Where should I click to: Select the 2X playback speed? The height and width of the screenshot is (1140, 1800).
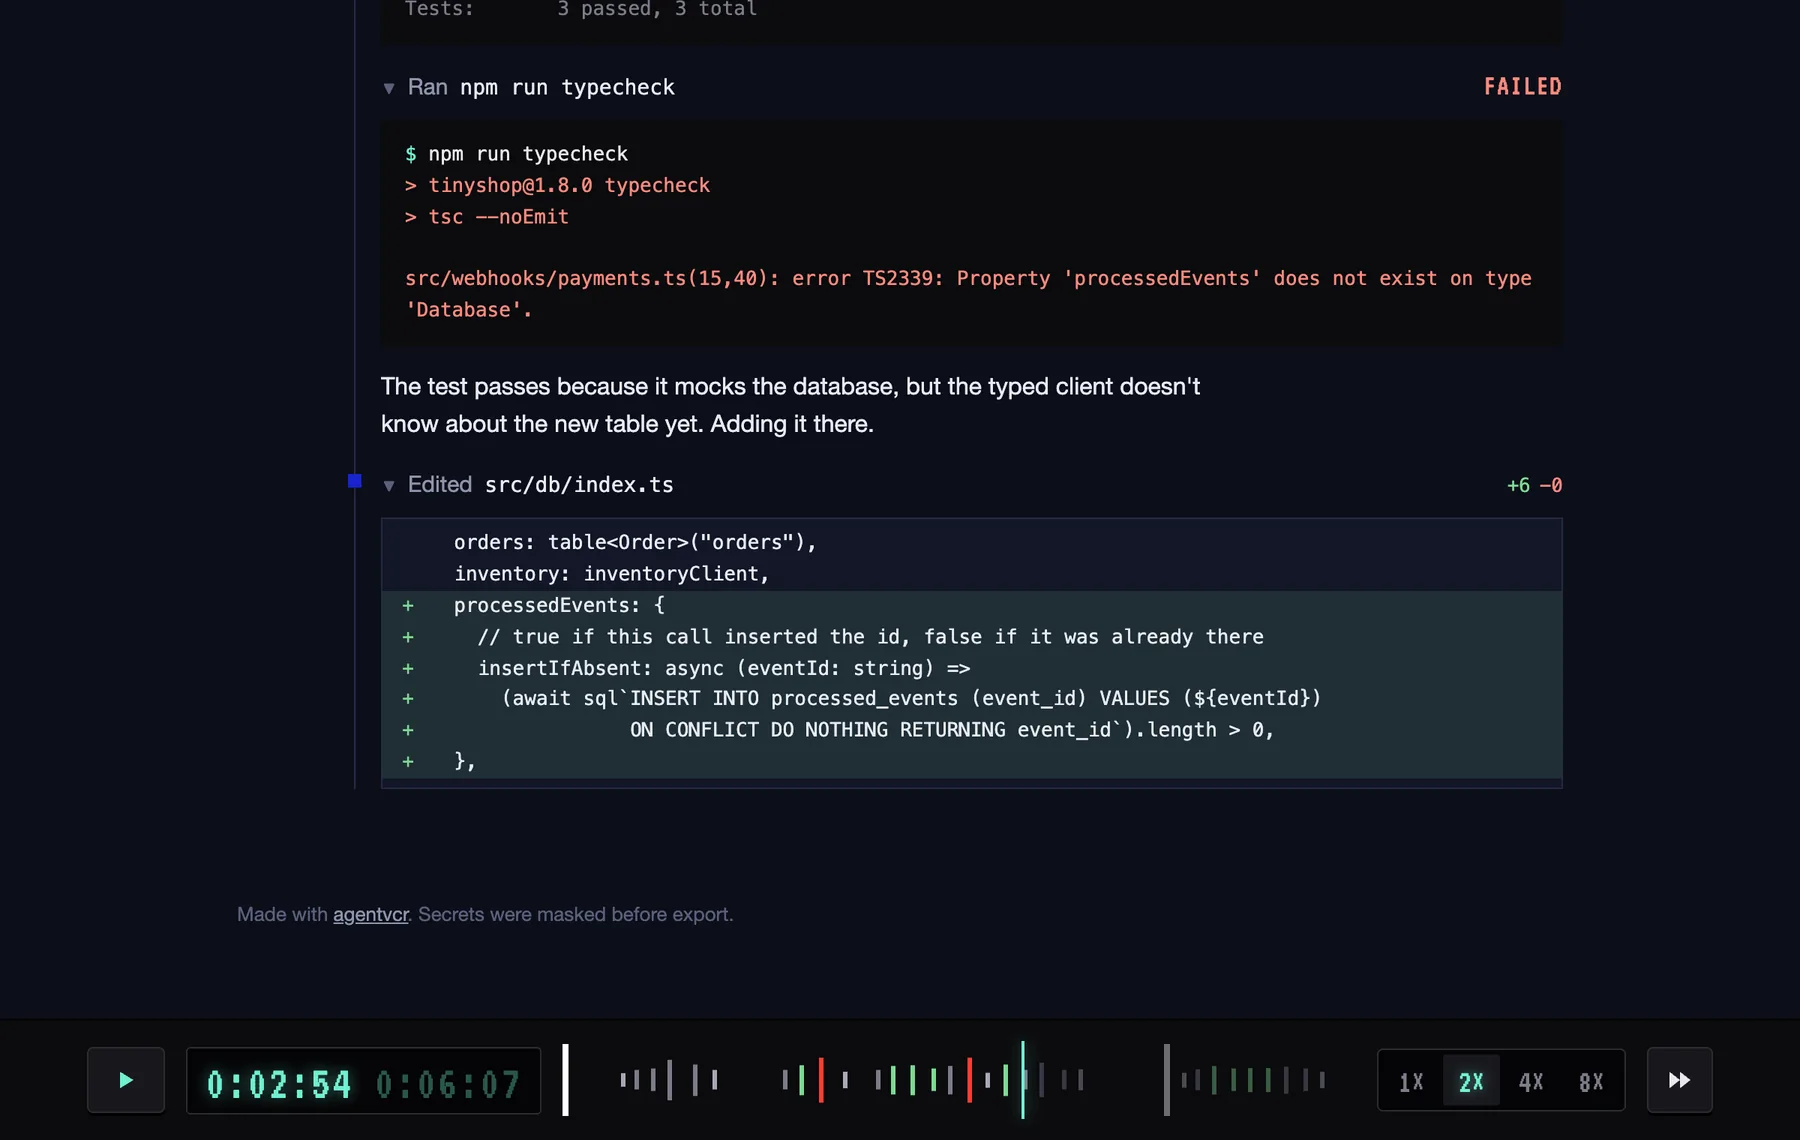(x=1471, y=1081)
